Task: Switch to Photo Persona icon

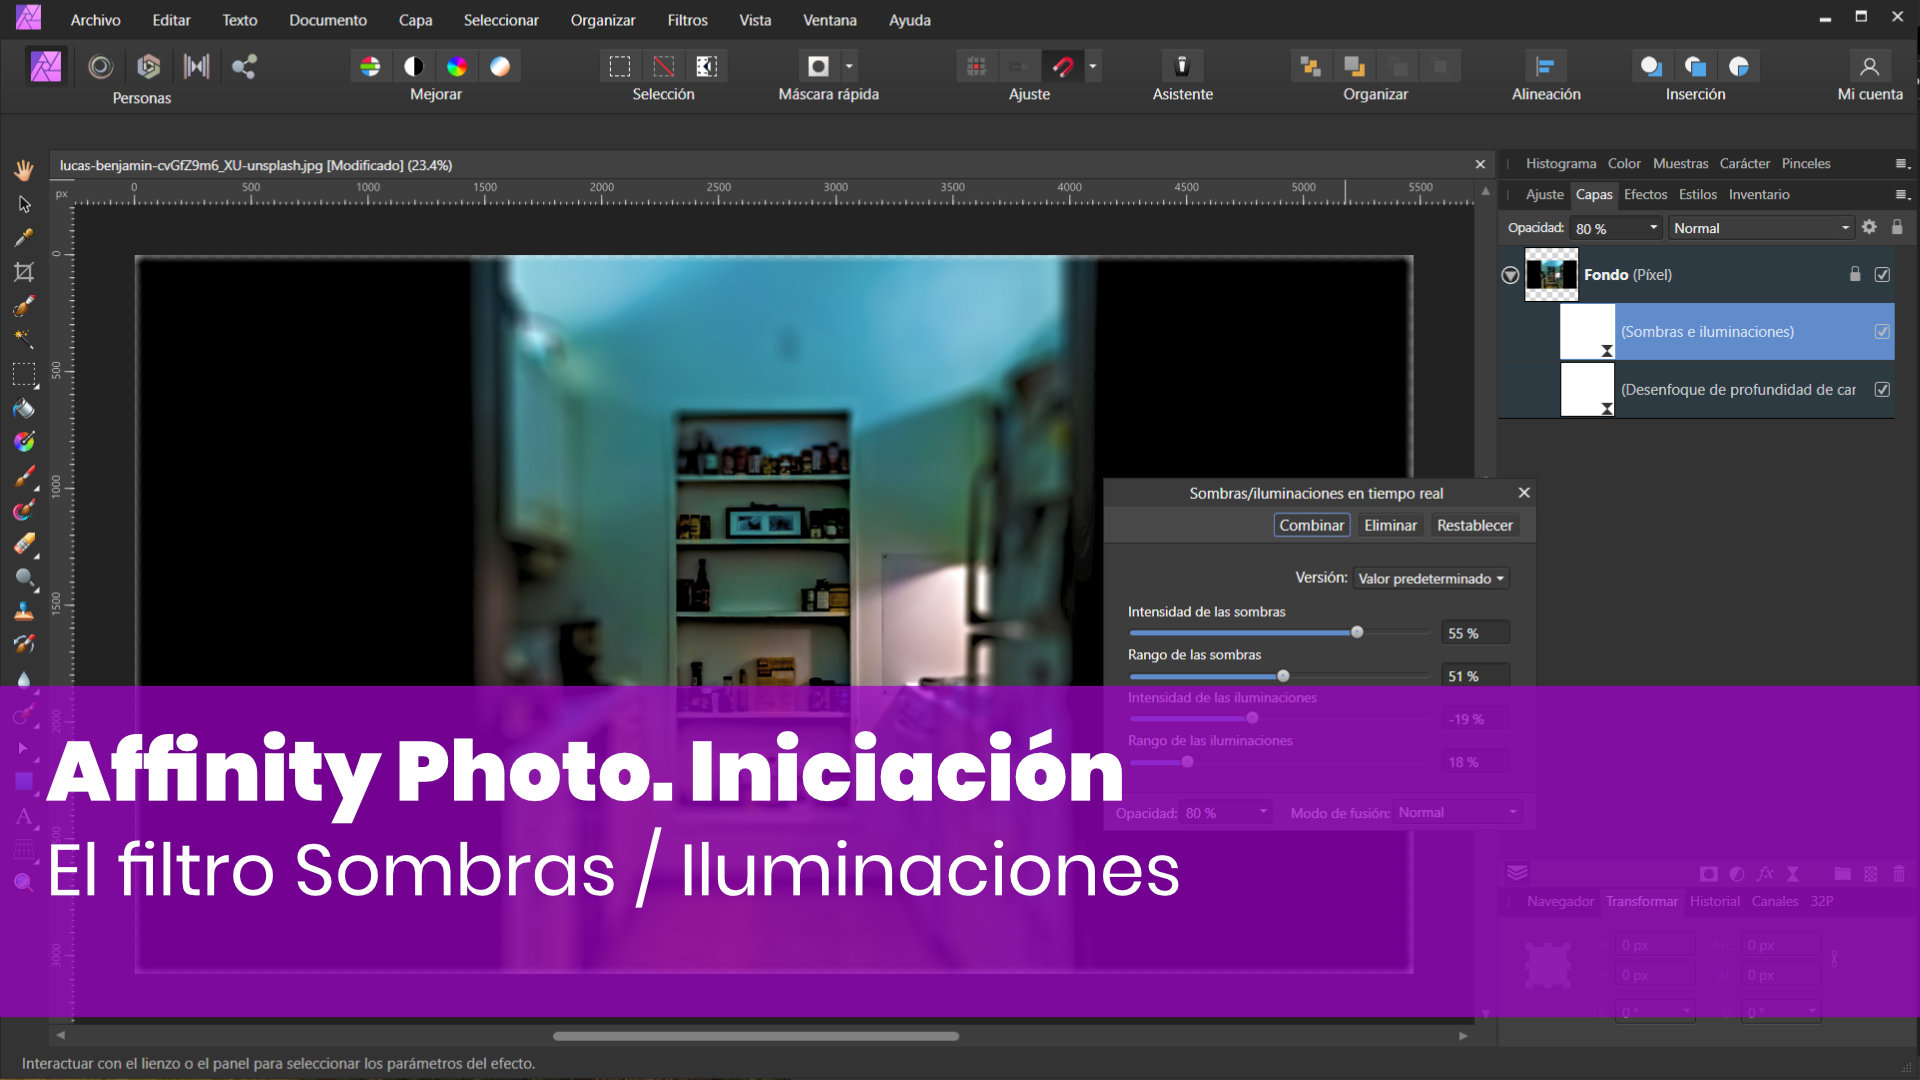Action: click(46, 66)
